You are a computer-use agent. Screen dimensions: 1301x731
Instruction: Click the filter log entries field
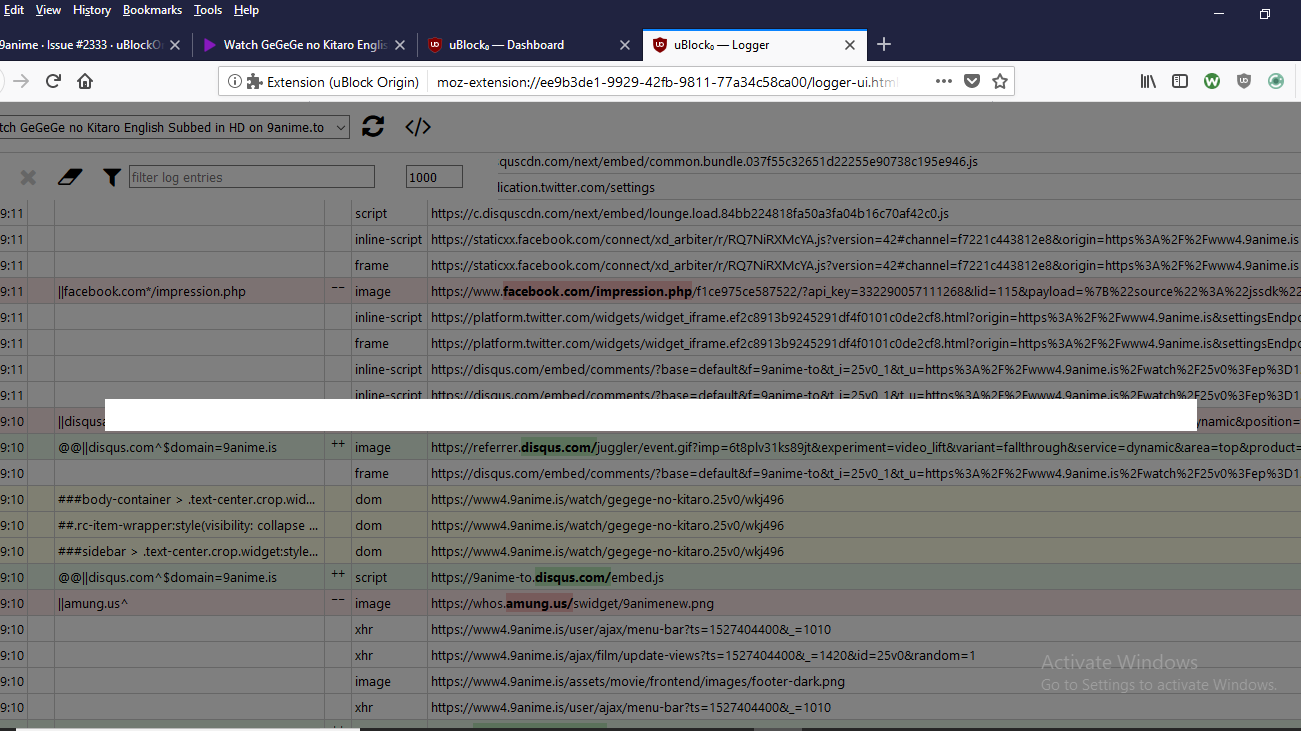pos(251,177)
